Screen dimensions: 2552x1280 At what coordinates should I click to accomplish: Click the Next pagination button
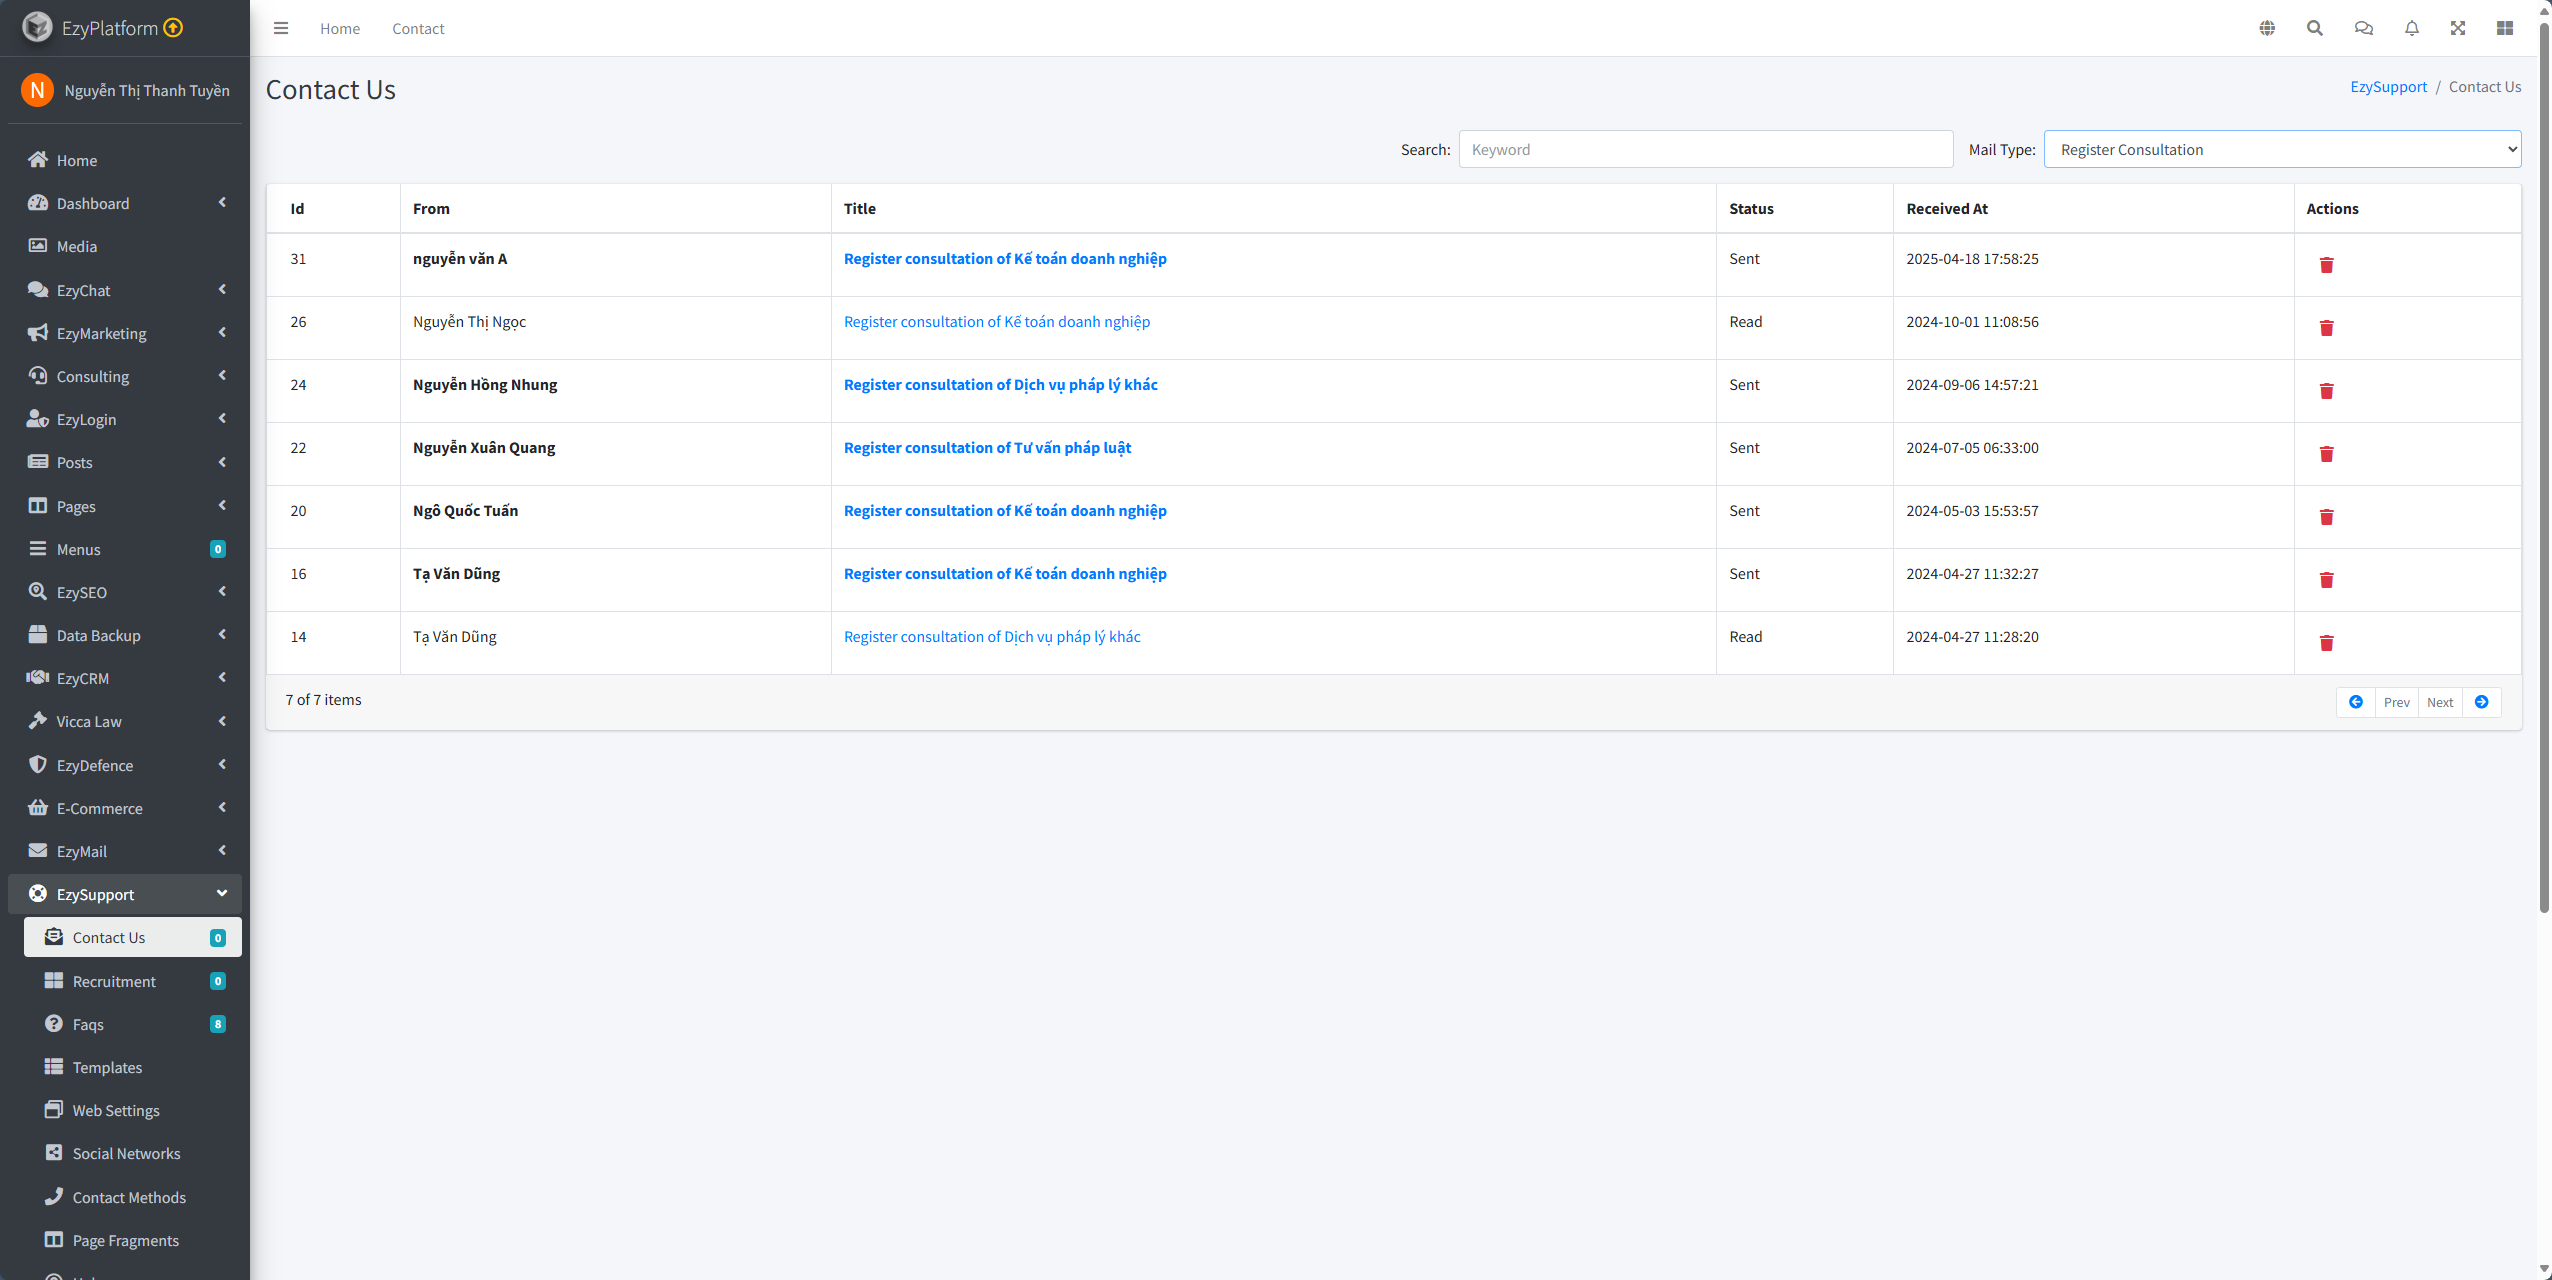pos(2440,702)
